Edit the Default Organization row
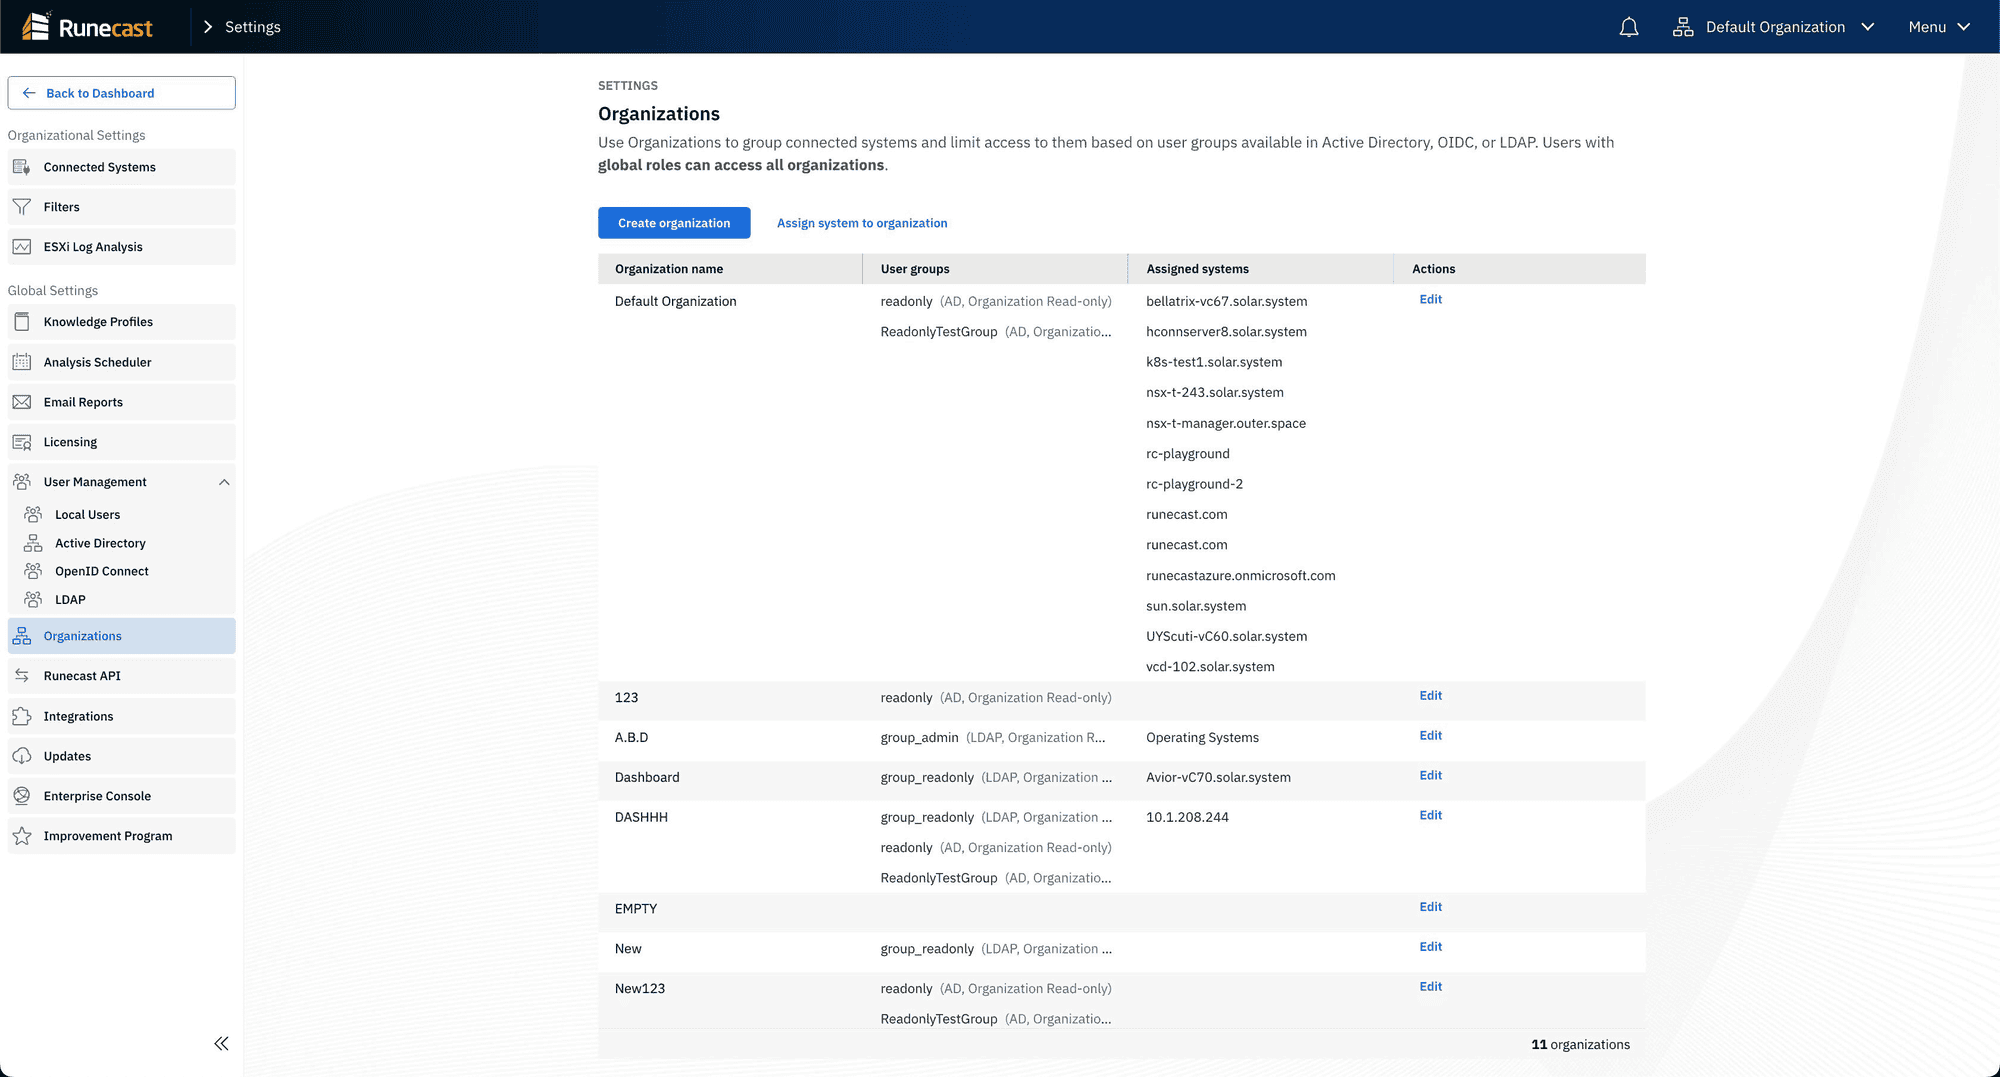Screen dimensions: 2000x1077 (1430, 299)
